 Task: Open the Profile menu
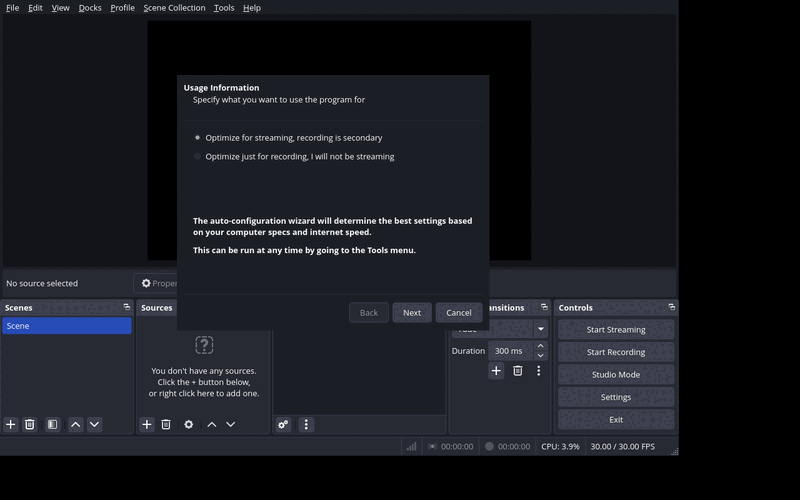[x=122, y=8]
